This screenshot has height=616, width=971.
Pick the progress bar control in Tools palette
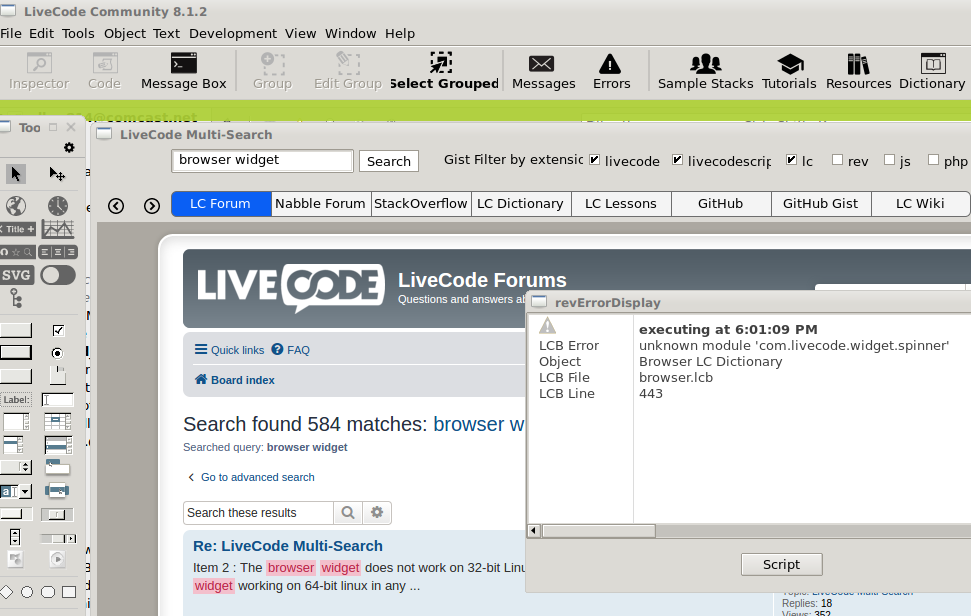point(16,514)
